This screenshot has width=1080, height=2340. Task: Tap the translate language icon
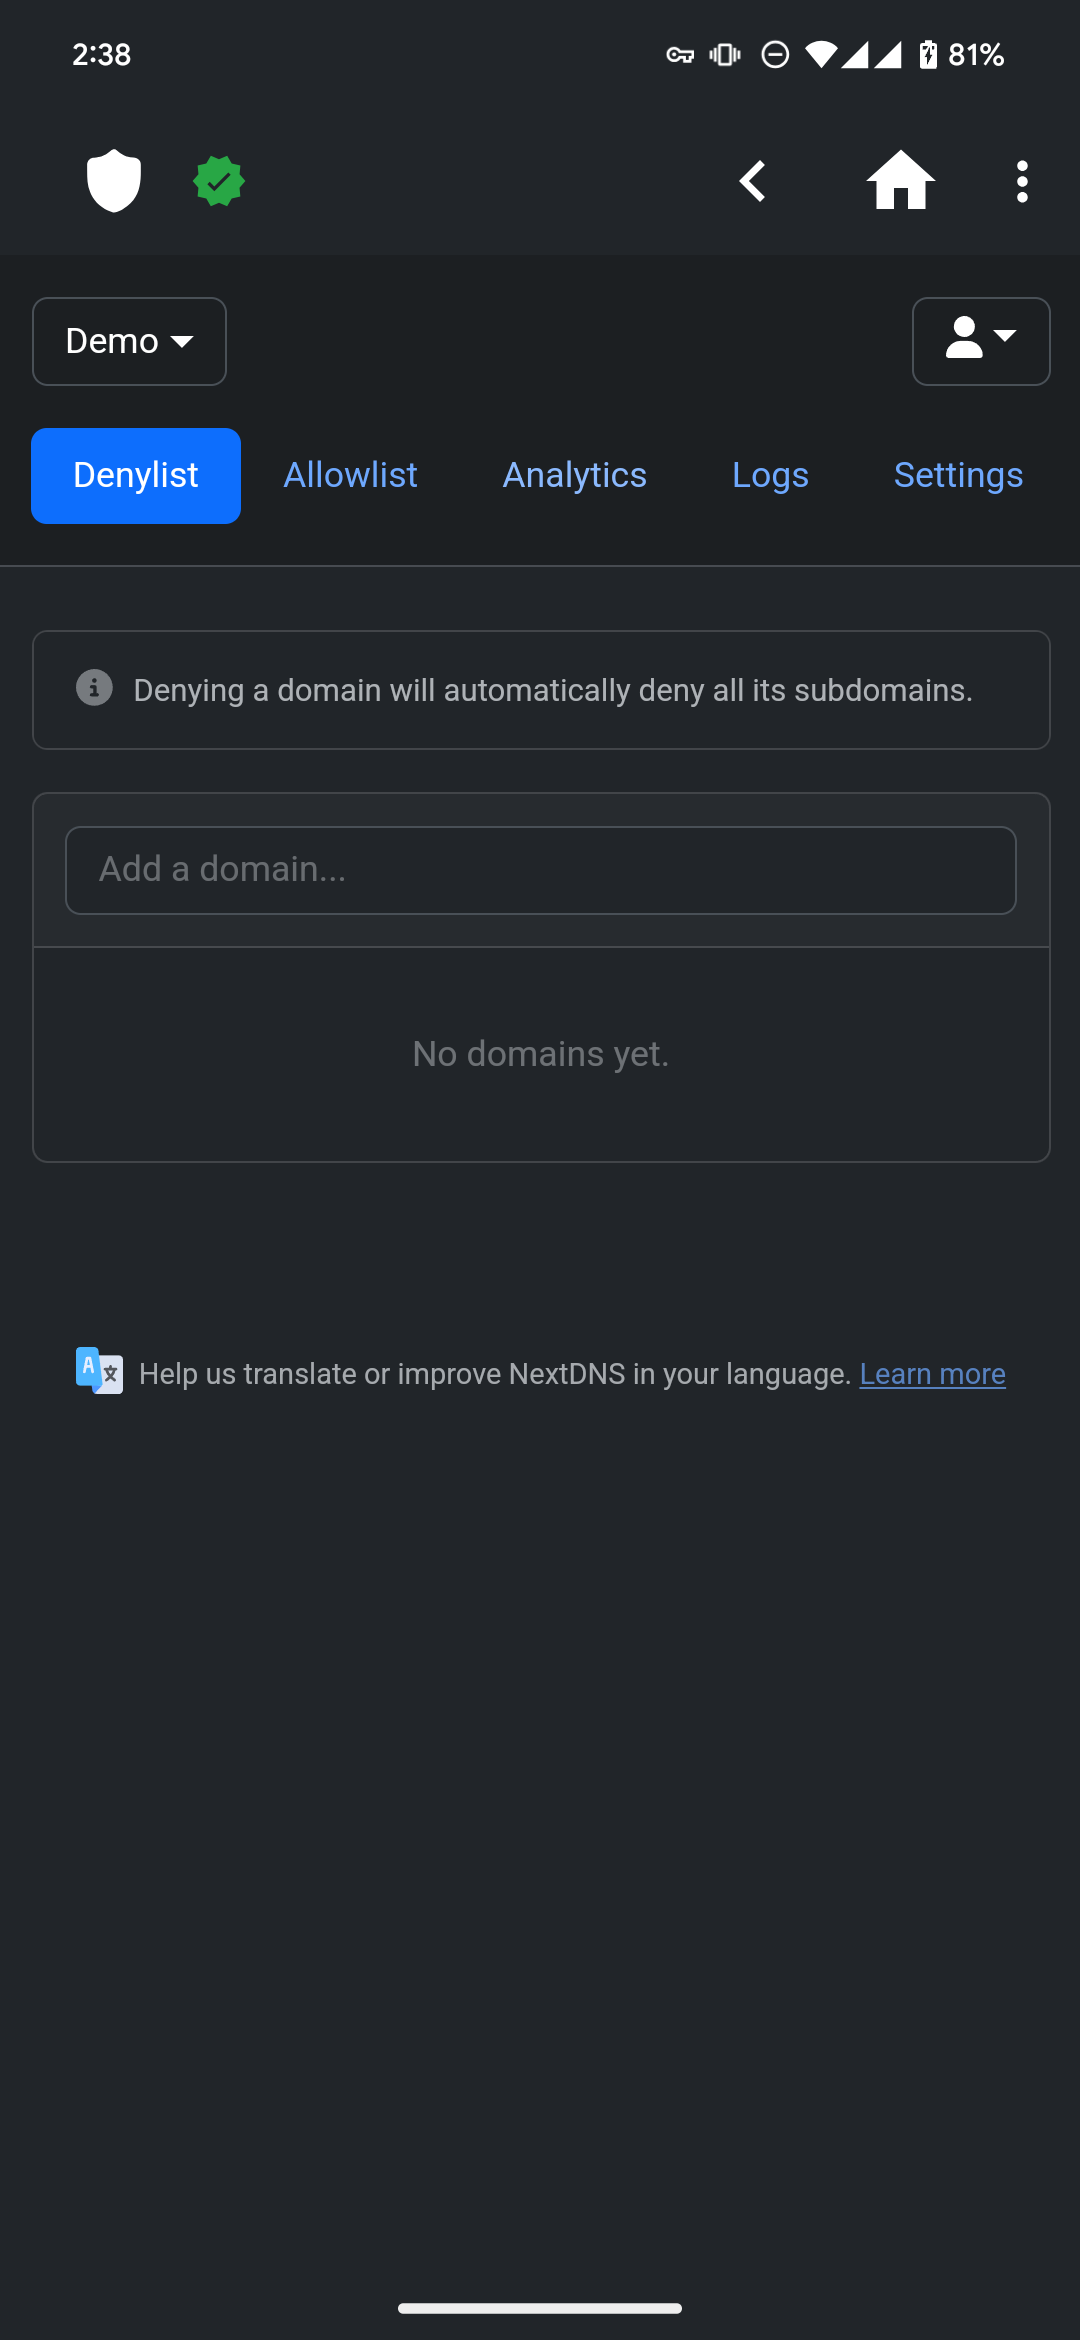pyautogui.click(x=99, y=1371)
